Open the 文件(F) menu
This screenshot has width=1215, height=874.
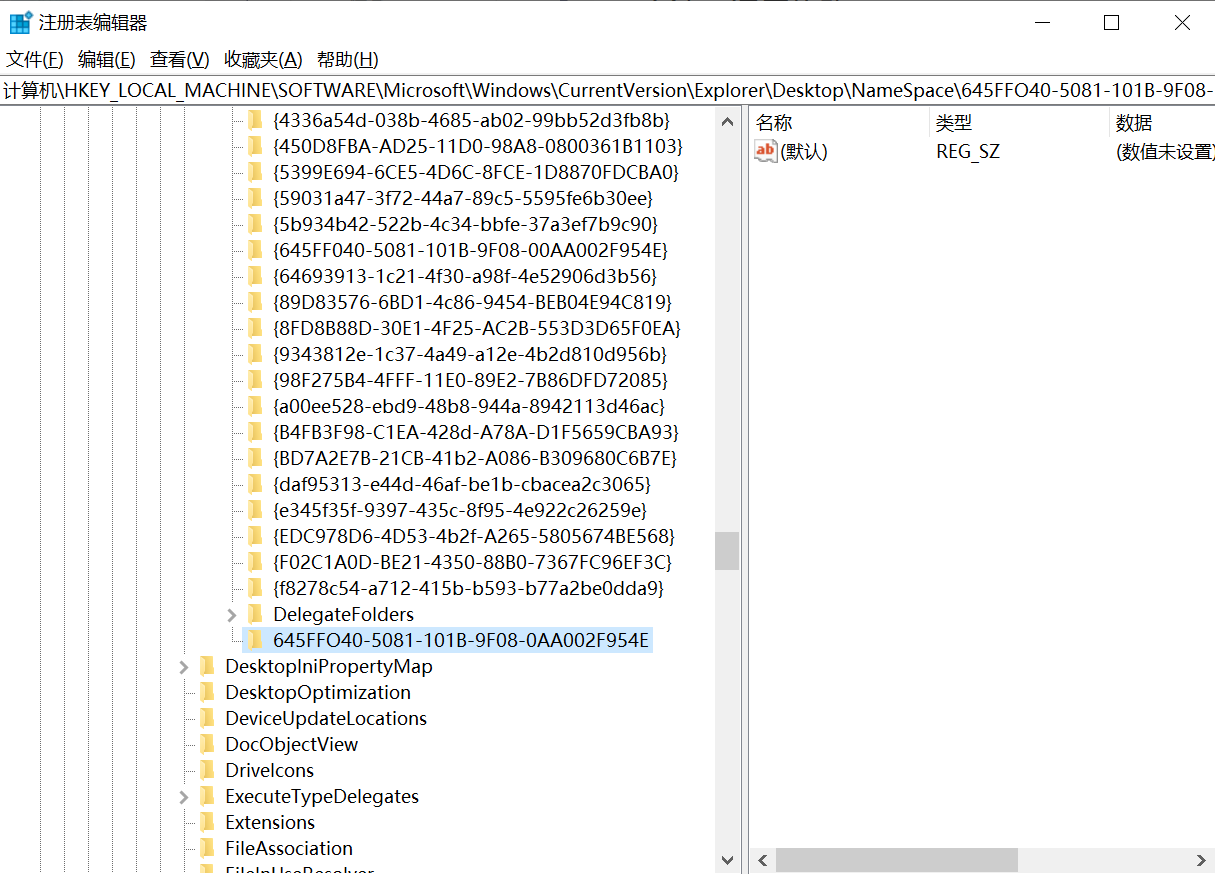pyautogui.click(x=35, y=59)
